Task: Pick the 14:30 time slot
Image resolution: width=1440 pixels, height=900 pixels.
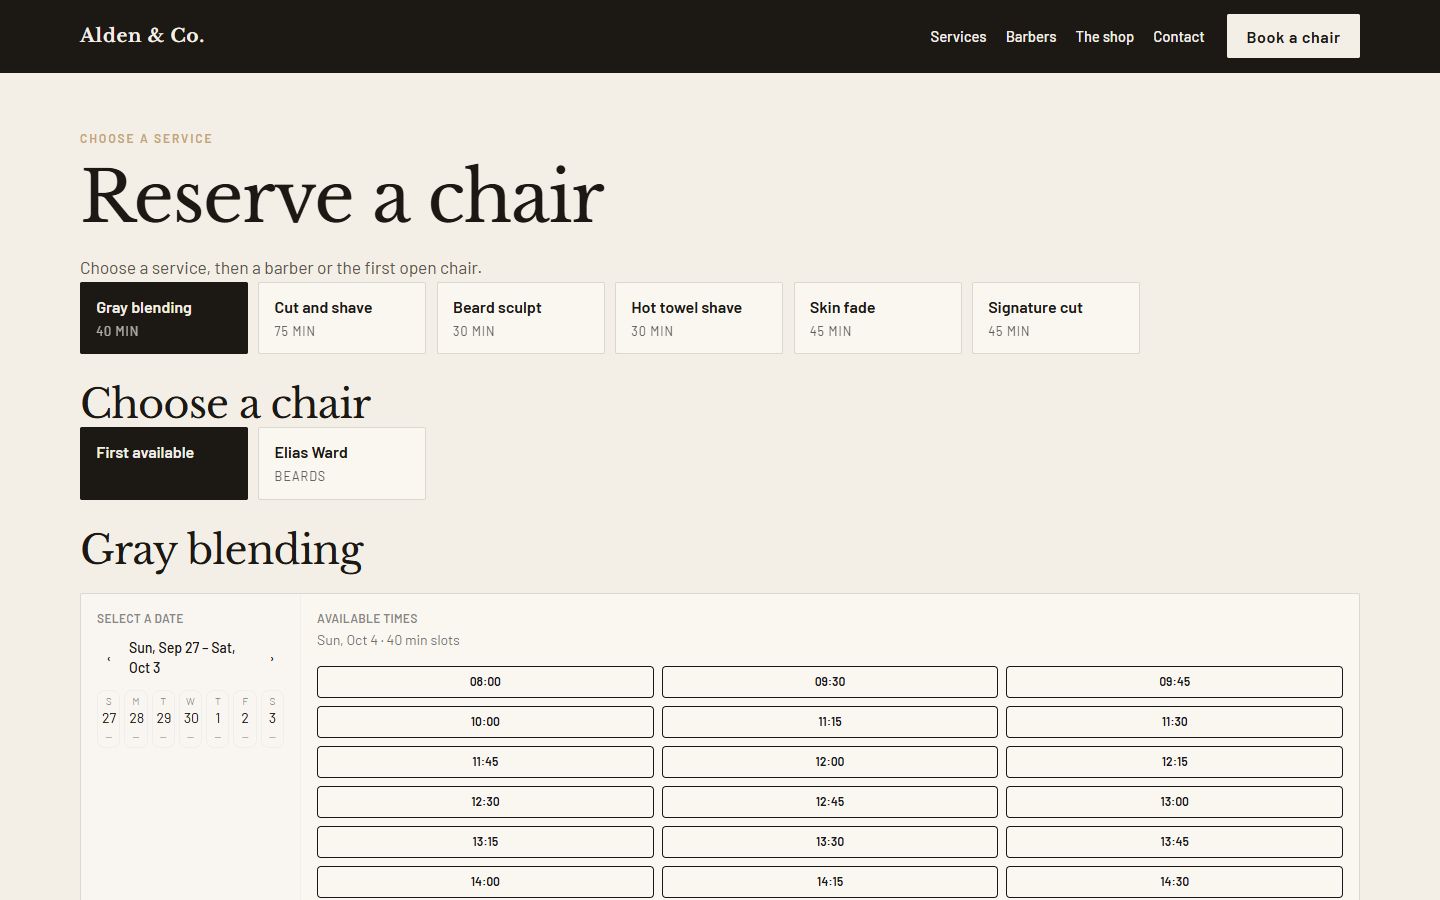Action: tap(1174, 882)
